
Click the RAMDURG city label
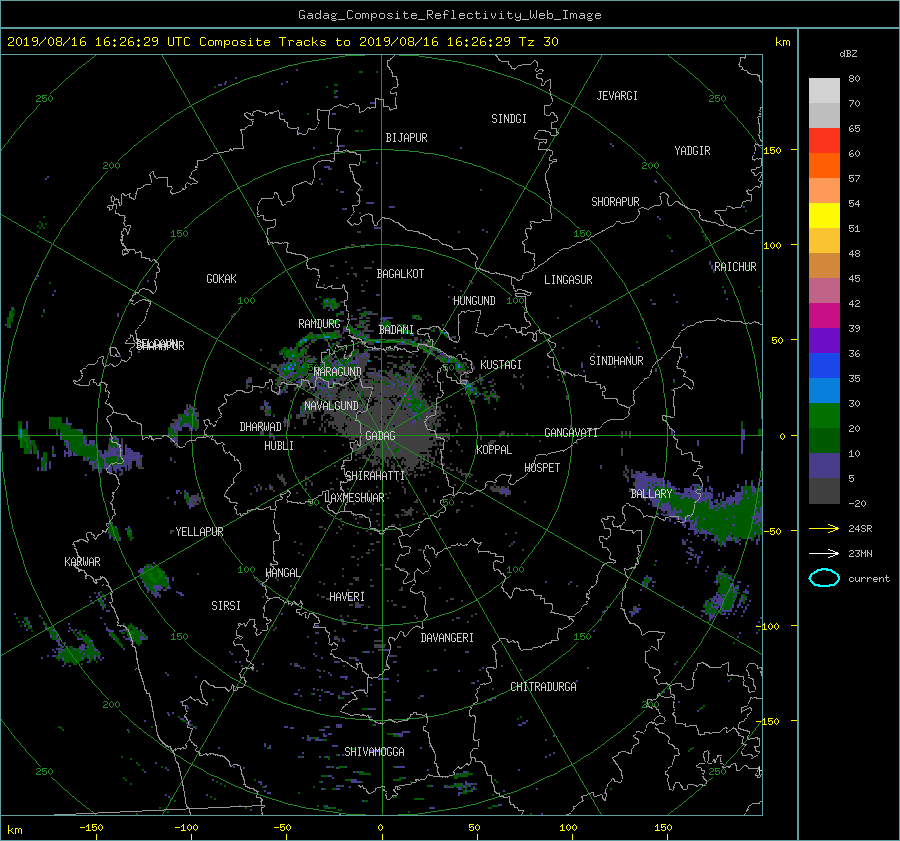319,324
